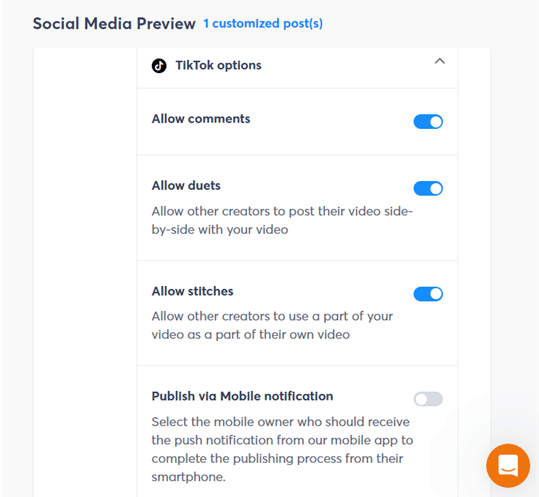Click the TikTok options header title
539x497 pixels.
point(218,65)
